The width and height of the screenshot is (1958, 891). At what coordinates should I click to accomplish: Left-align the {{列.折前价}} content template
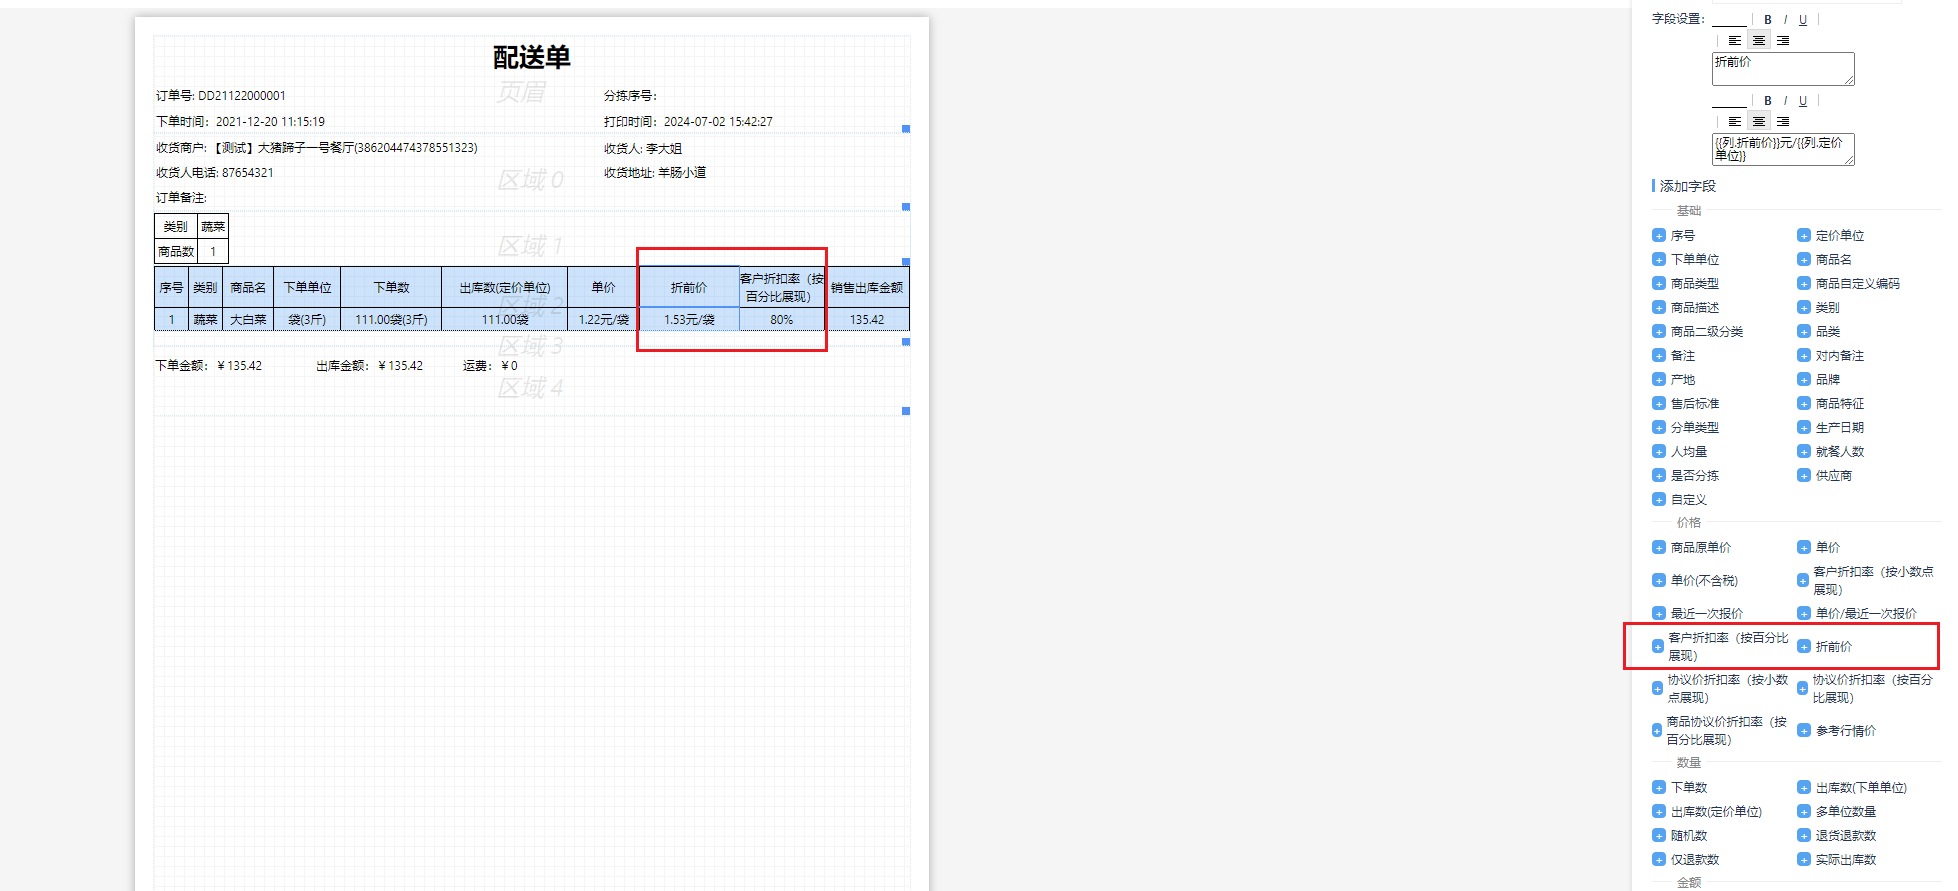[1735, 121]
